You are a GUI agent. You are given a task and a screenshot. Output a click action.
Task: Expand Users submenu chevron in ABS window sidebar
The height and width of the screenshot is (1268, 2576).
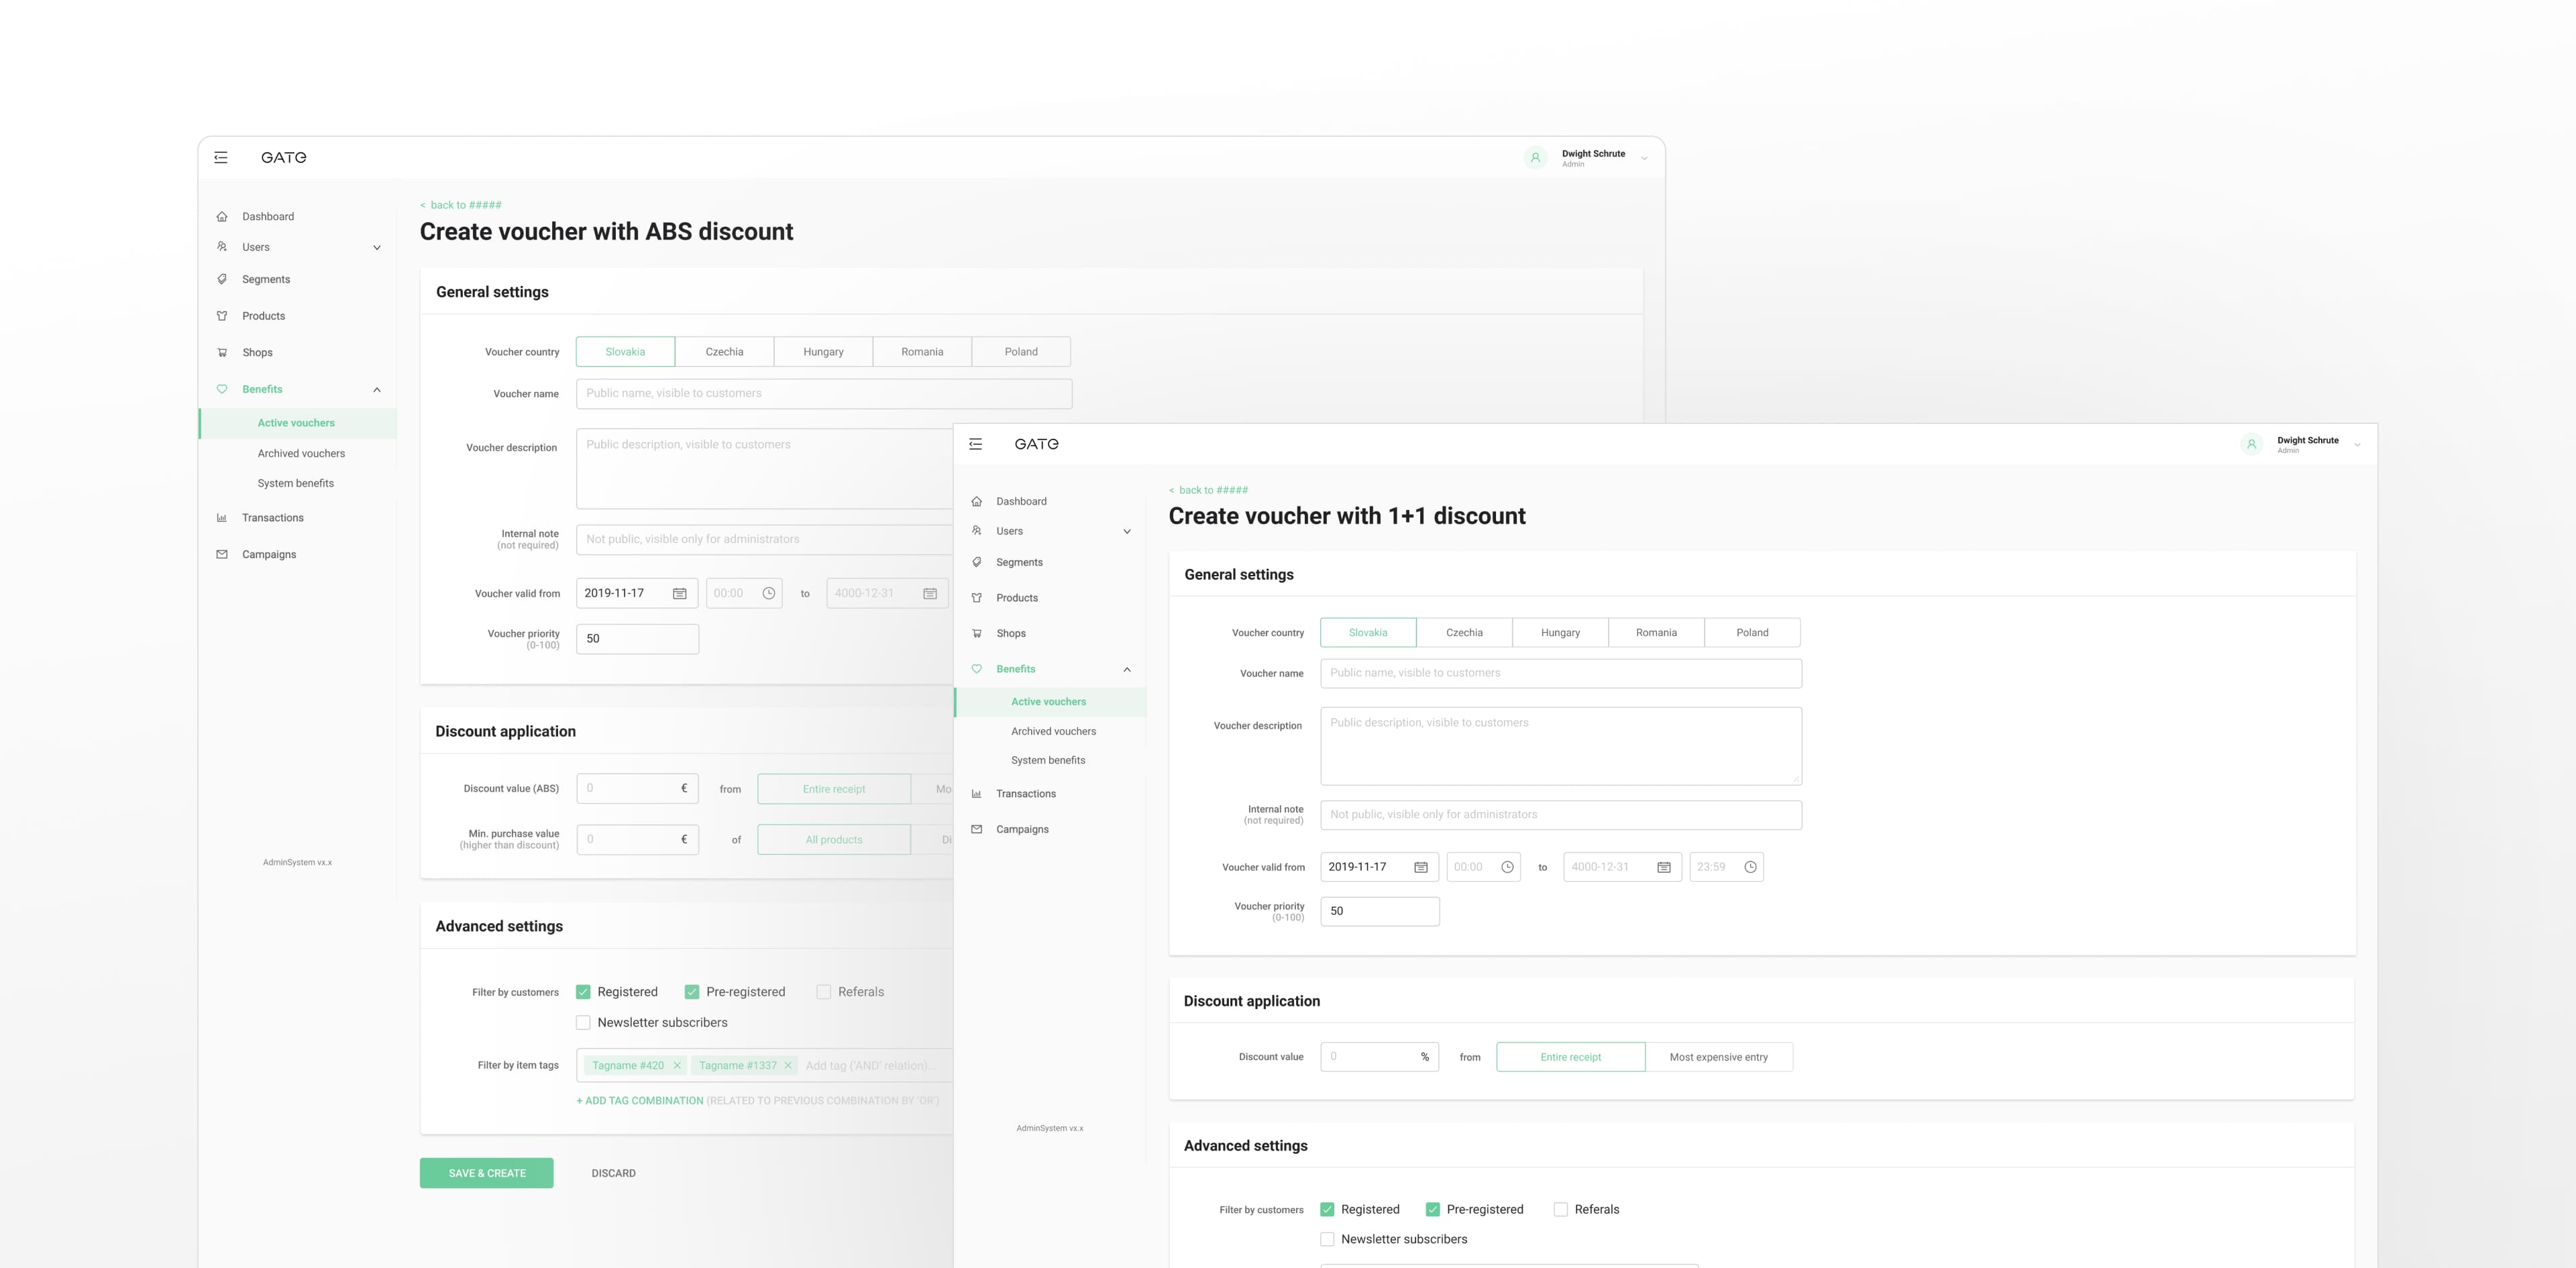click(x=377, y=248)
